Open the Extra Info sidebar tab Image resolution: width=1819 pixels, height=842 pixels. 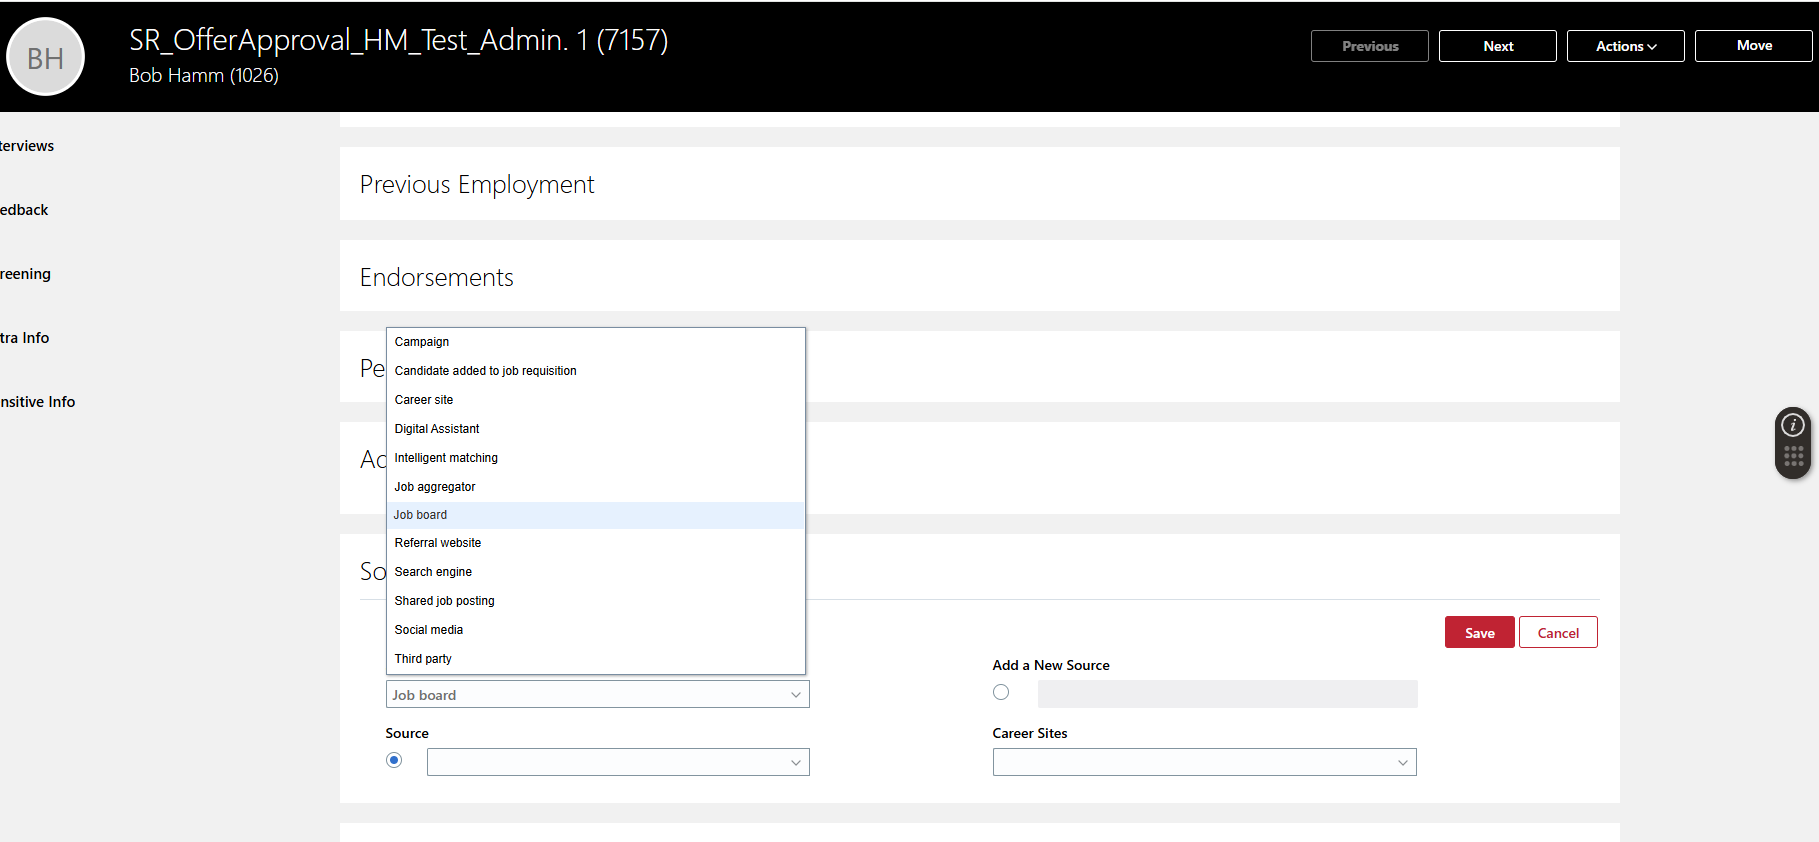tap(24, 338)
